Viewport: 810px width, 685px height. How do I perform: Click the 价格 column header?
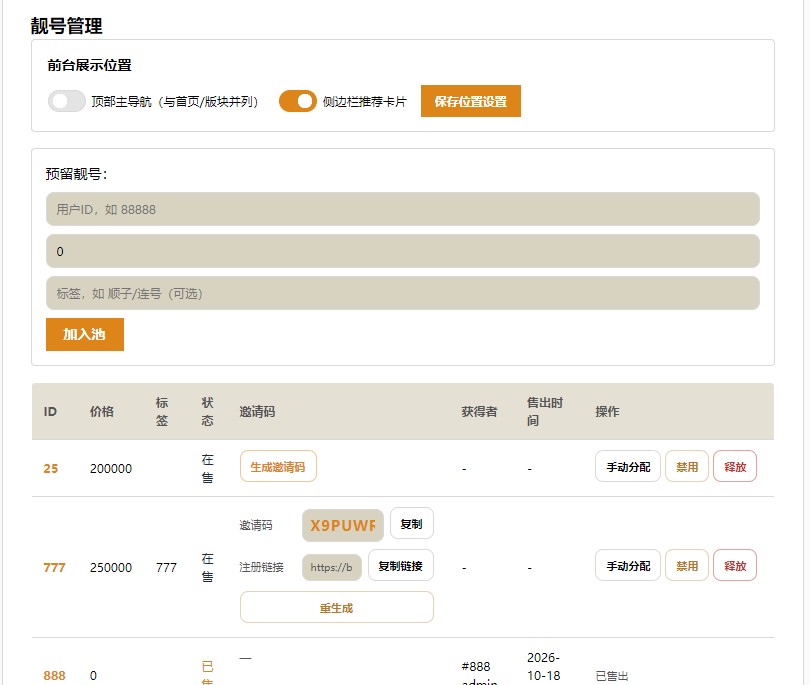click(102, 411)
